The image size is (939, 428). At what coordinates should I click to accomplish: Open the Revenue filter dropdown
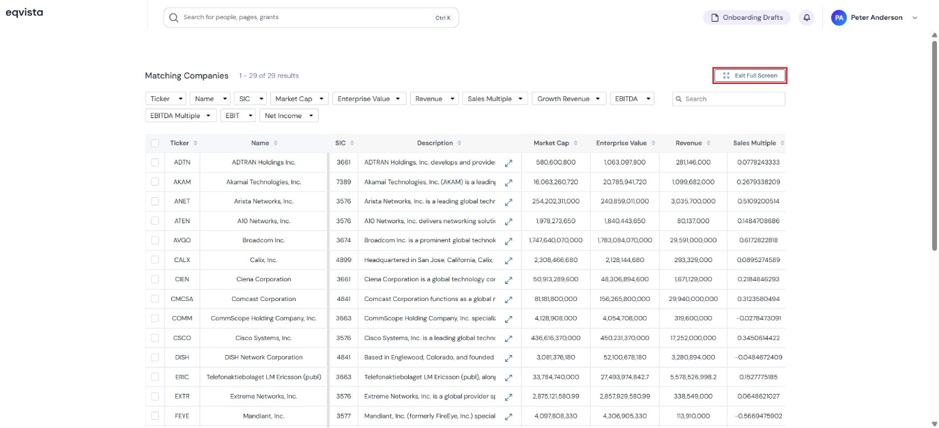point(435,99)
